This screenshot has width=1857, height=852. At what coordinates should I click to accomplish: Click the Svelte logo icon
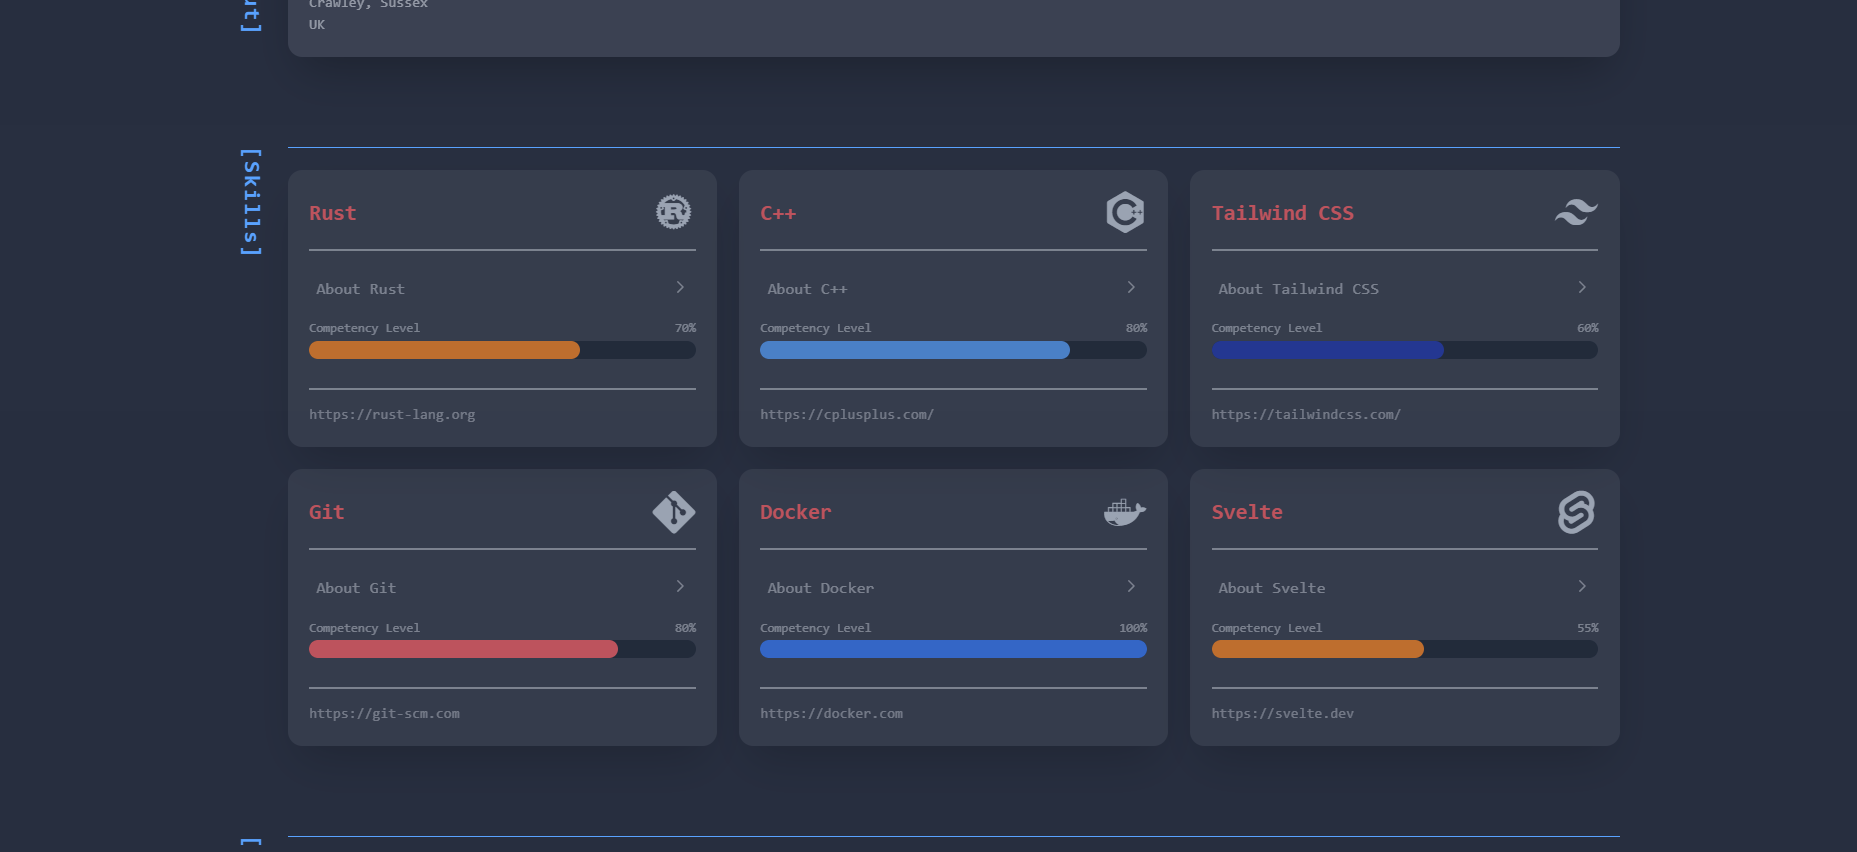click(1576, 512)
